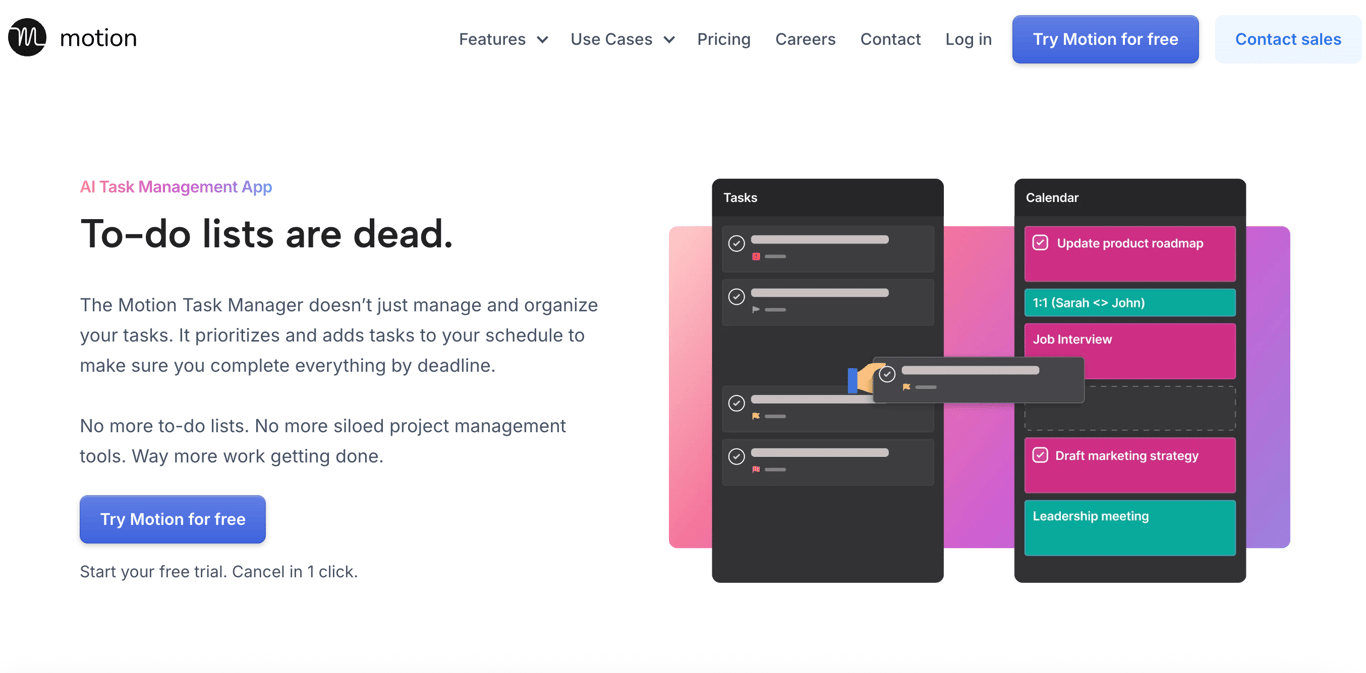1366x673 pixels.
Task: Click the Update product roadmap event text
Action: click(1130, 243)
